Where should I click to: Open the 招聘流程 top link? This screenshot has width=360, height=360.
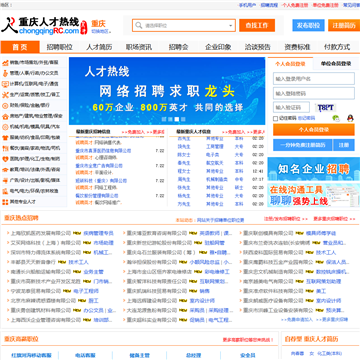[x=269, y=5]
